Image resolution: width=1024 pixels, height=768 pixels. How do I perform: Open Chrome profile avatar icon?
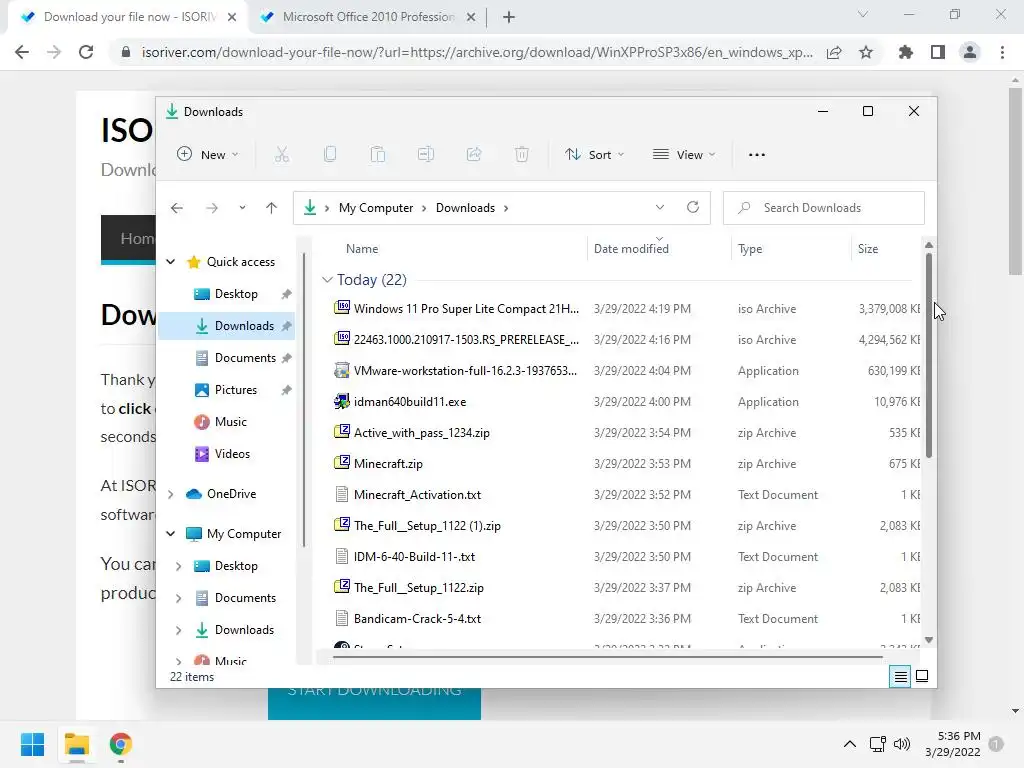click(970, 52)
